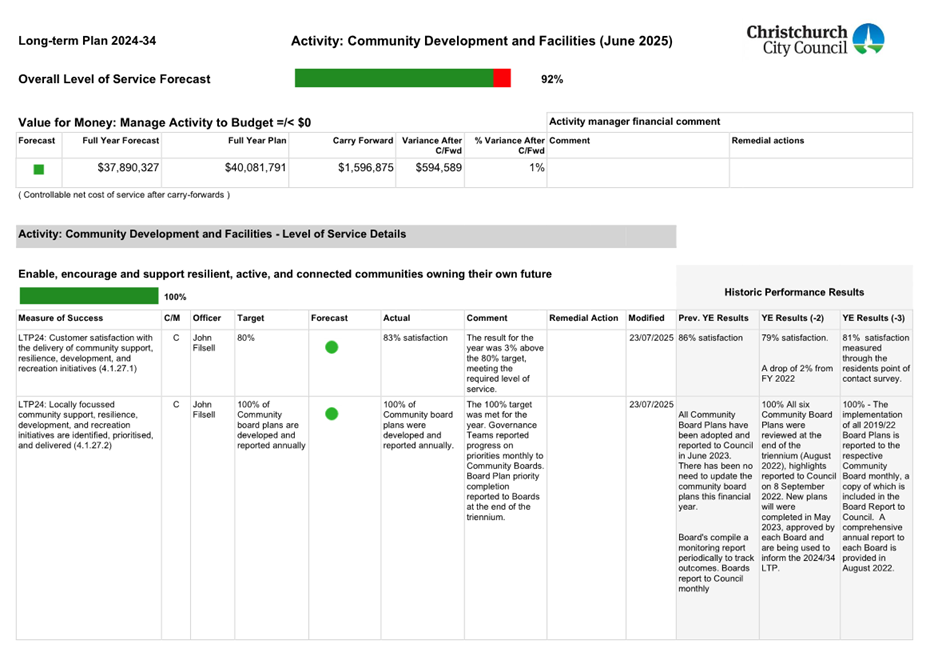Collapse the Historic Performance Results panel
The height and width of the screenshot is (661, 934).
(x=794, y=290)
